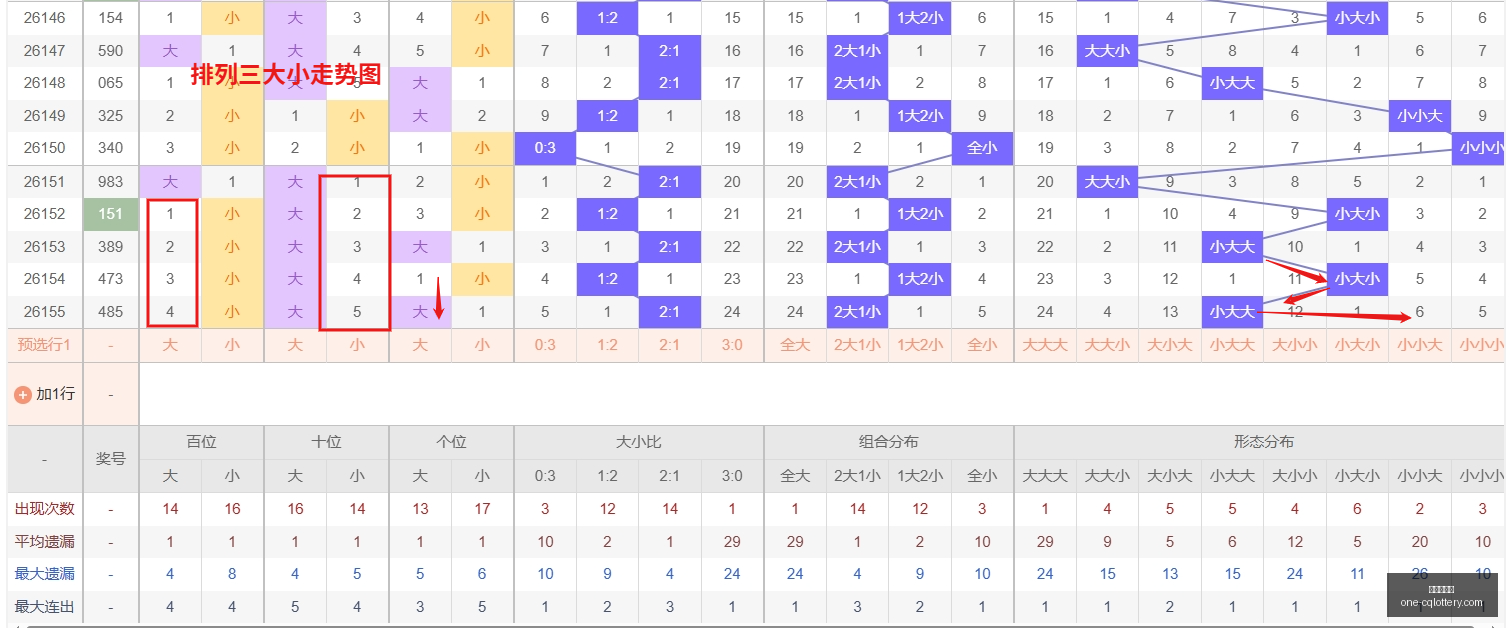Pick 小大小 in the 预选行1 row
The image size is (1509, 628).
pyautogui.click(x=1357, y=345)
